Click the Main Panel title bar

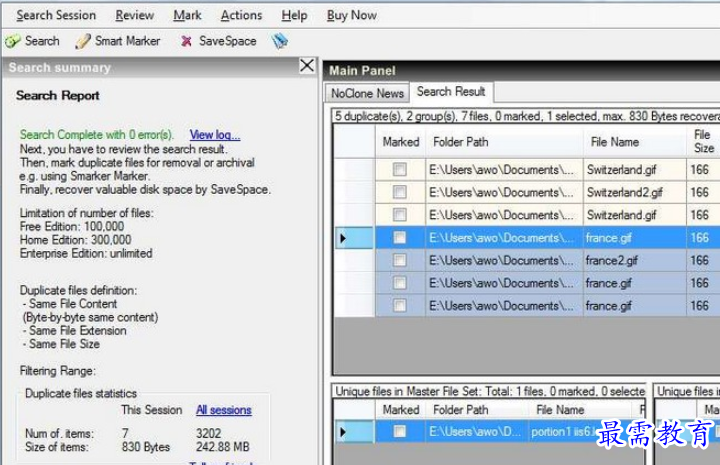(x=521, y=70)
